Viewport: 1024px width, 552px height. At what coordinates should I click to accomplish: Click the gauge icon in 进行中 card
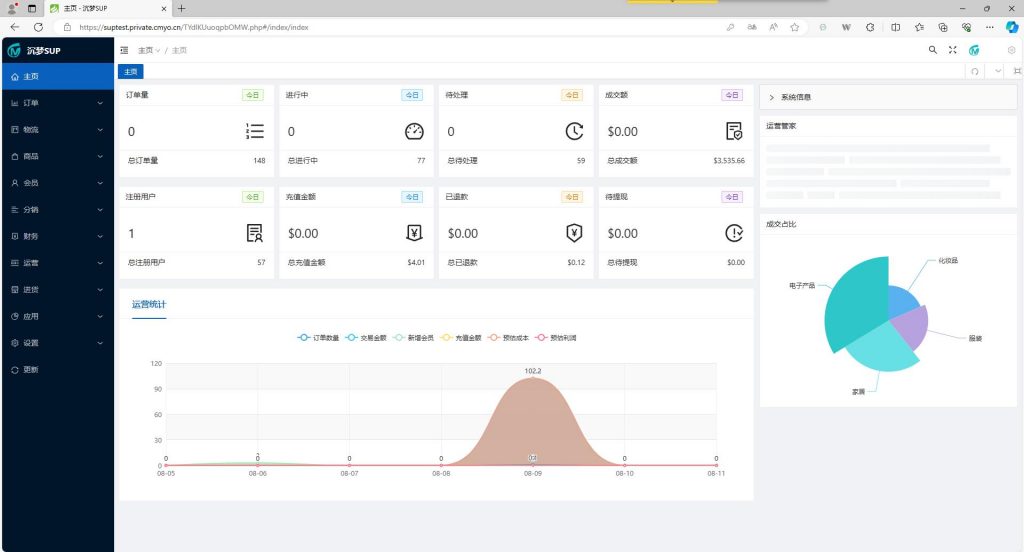pos(414,131)
